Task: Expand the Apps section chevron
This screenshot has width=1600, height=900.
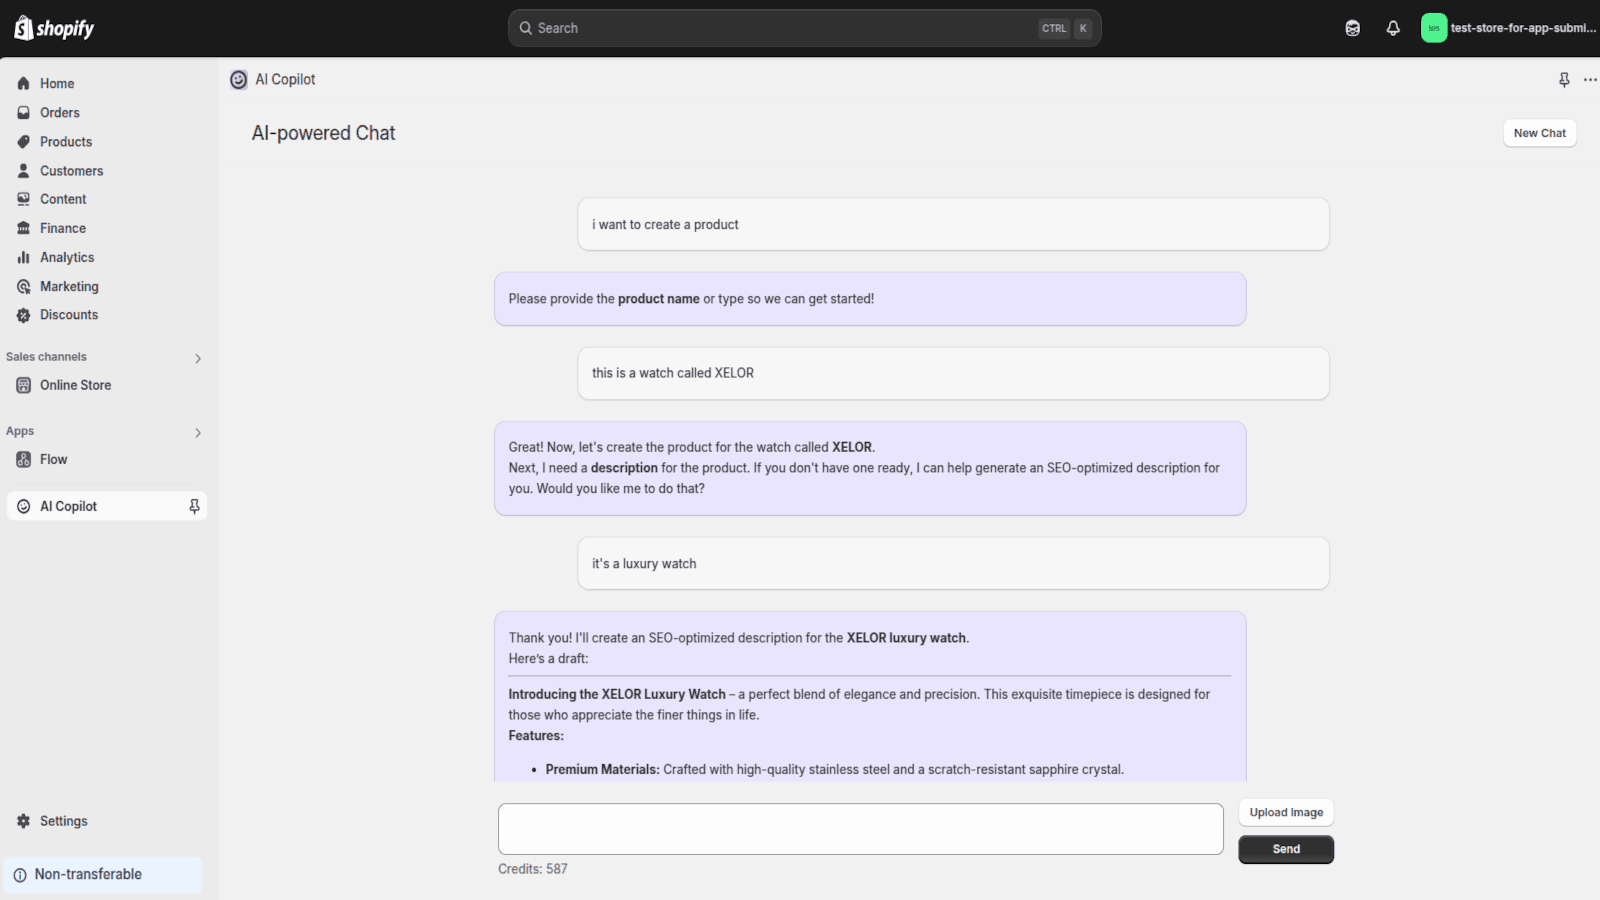Action: click(198, 433)
